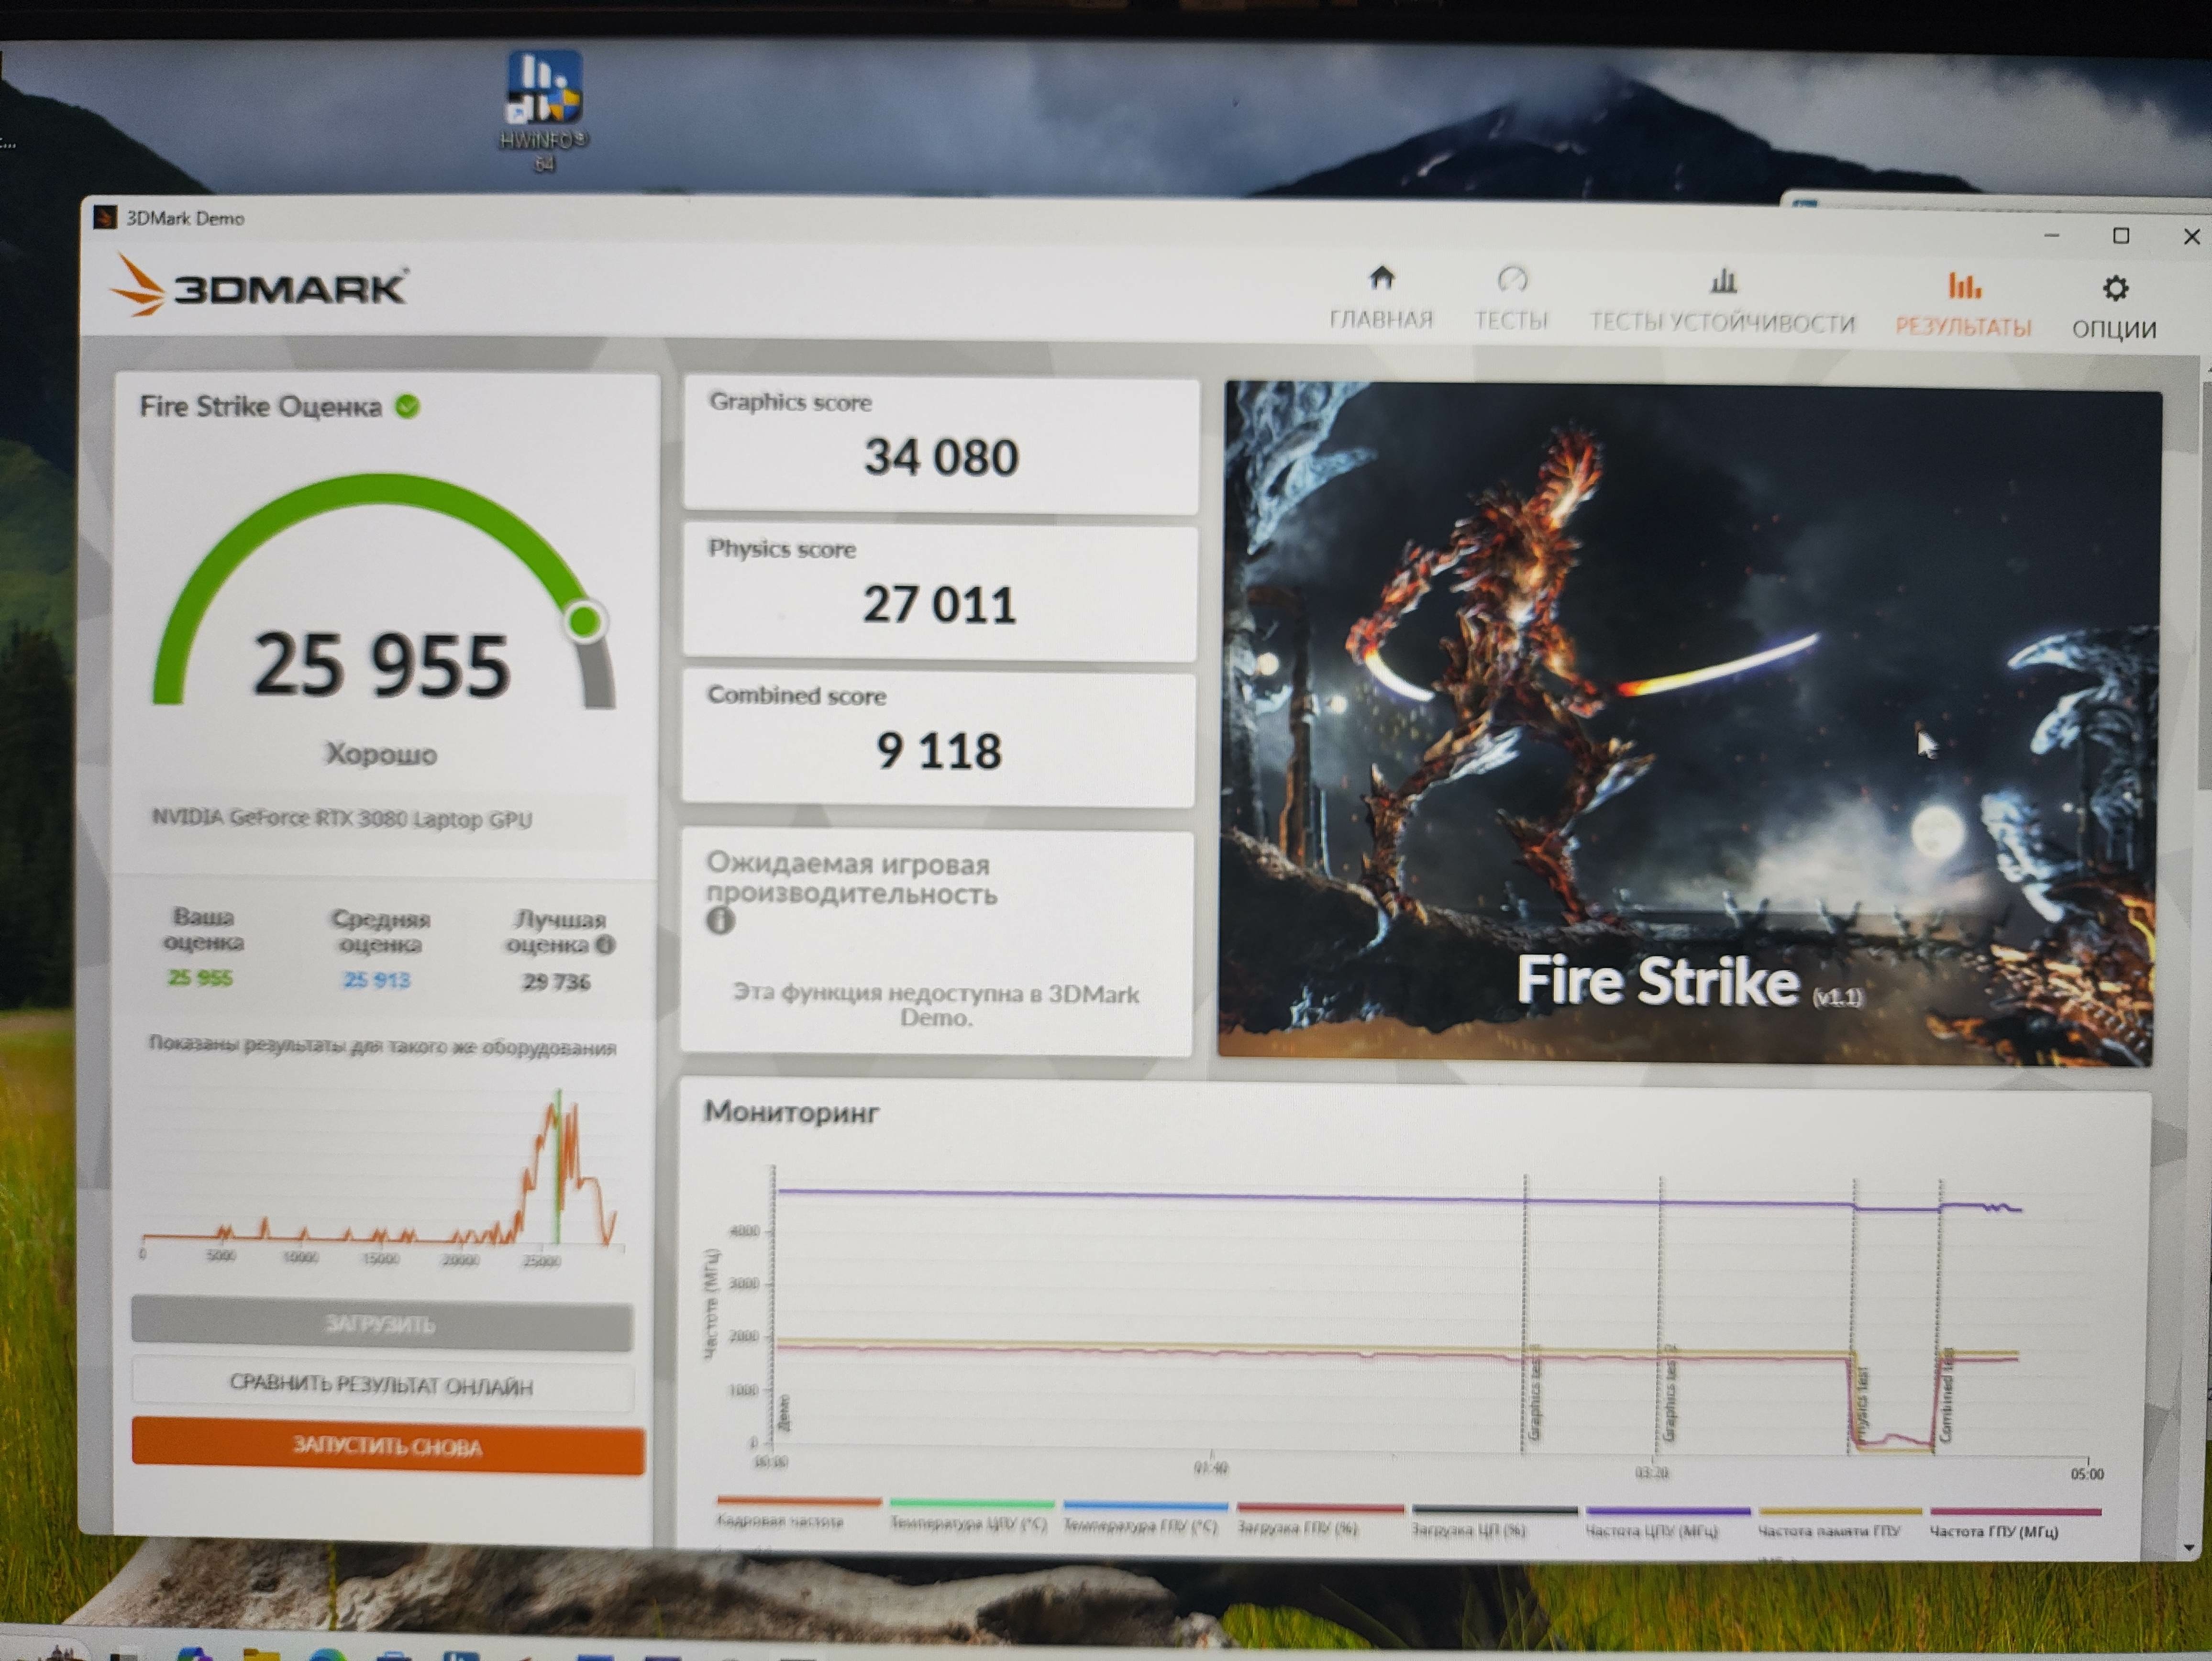Click info icon under expected game performance
Screen dimensions: 2212x1661
[720, 921]
